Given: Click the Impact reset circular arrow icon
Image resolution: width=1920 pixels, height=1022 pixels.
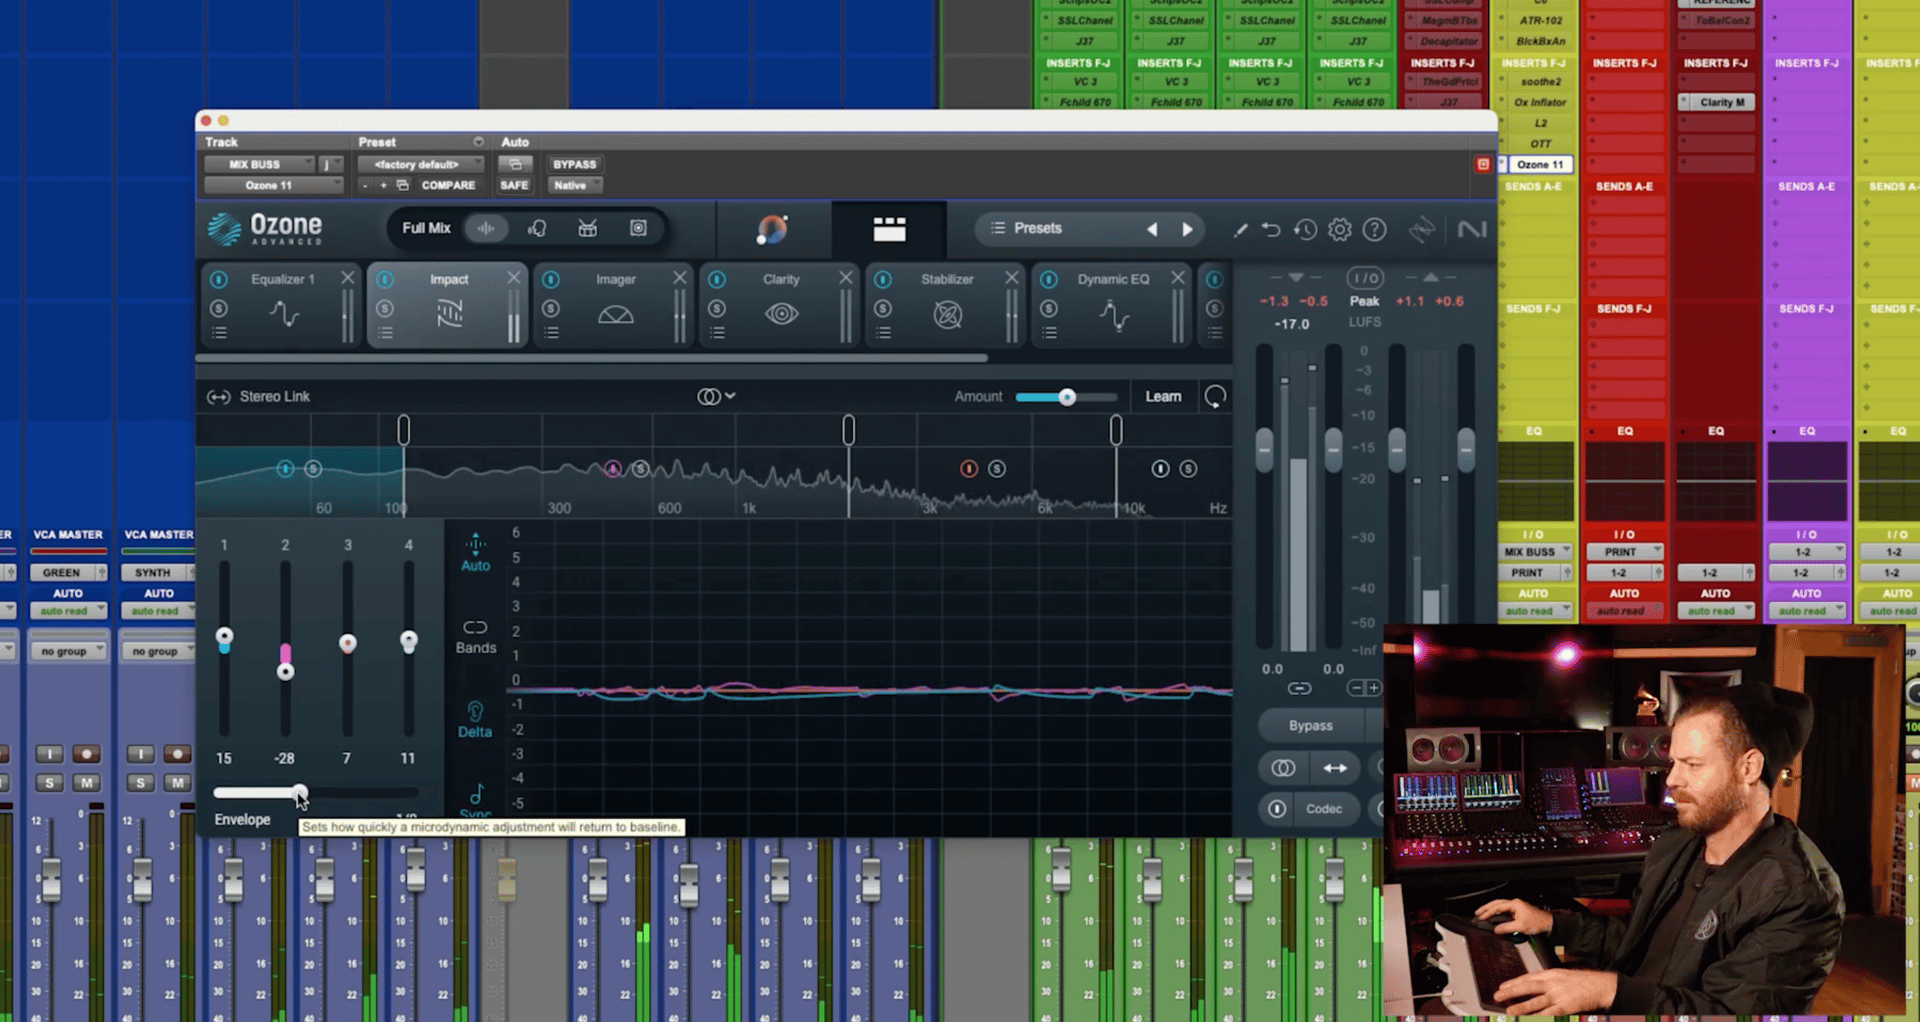Looking at the screenshot, I should pos(1214,397).
